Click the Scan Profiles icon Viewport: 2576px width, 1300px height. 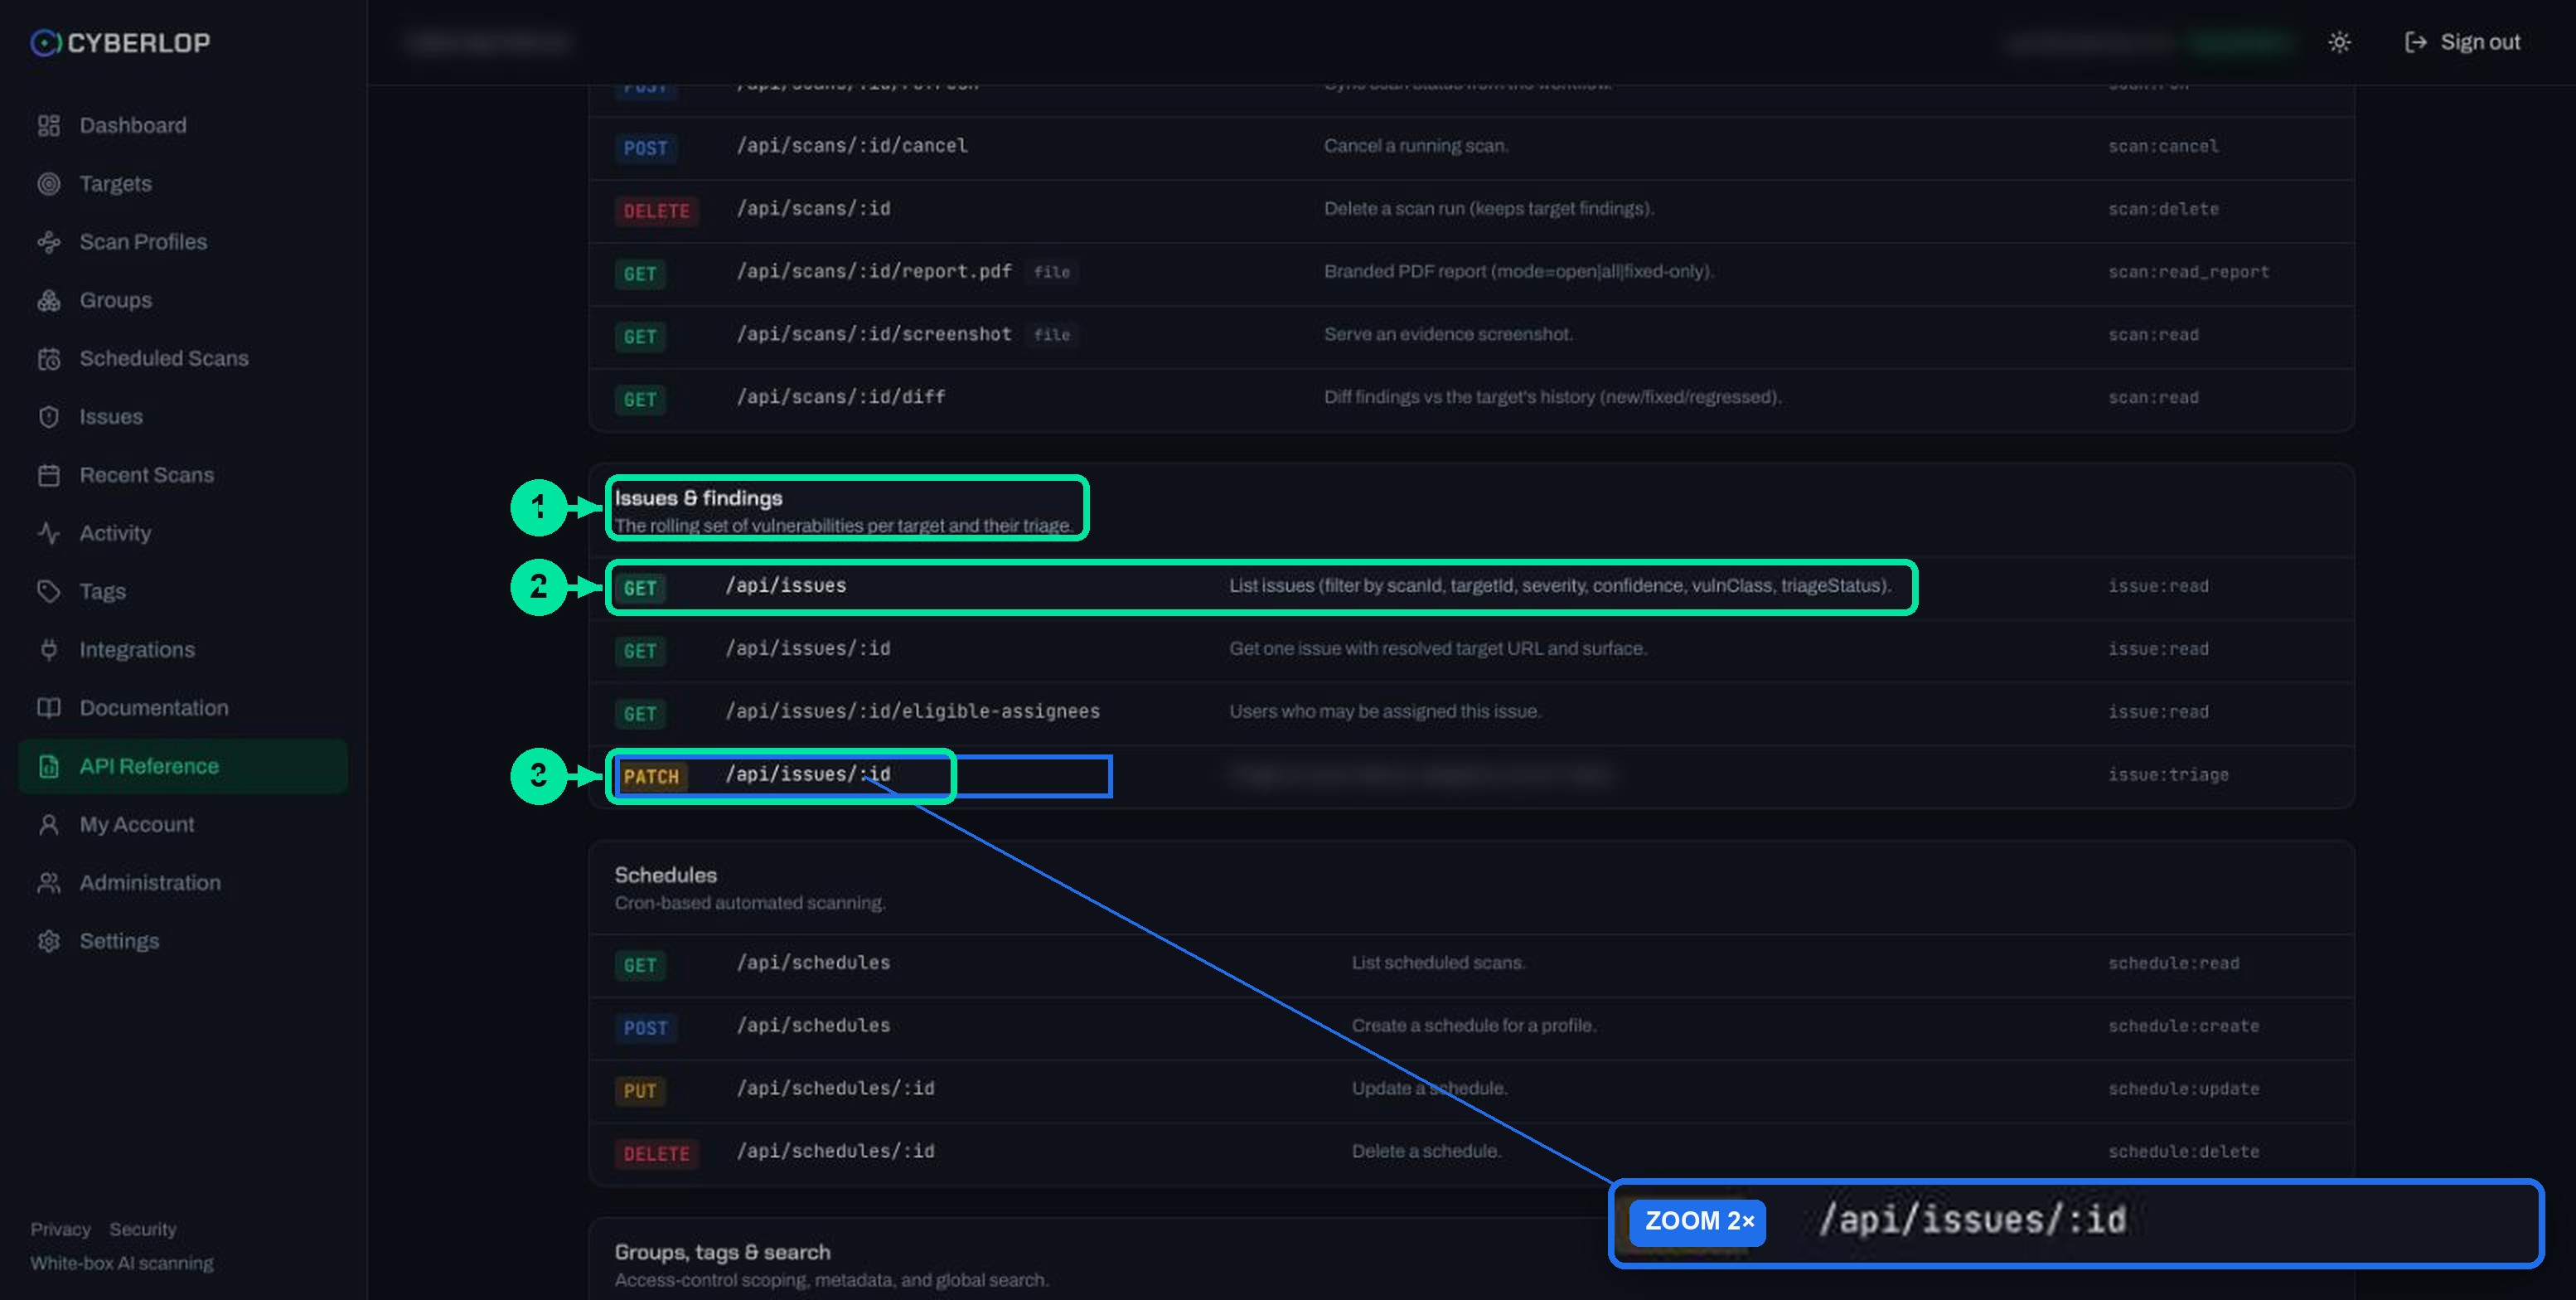pyautogui.click(x=48, y=242)
